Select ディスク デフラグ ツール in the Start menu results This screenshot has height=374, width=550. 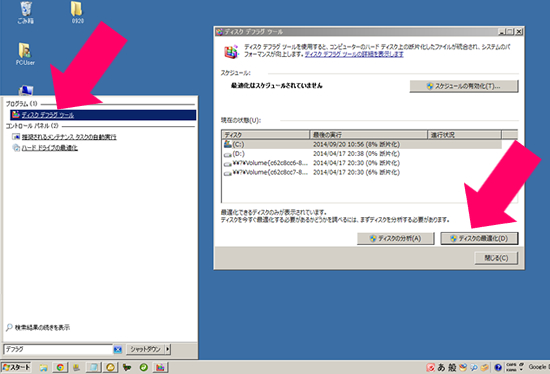pyautogui.click(x=103, y=115)
